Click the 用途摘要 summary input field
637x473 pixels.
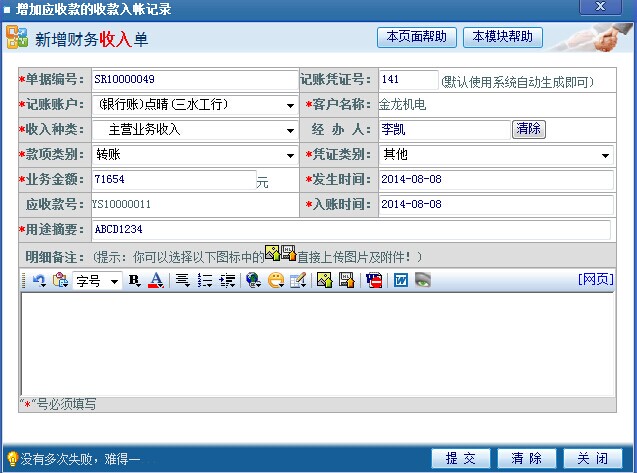pos(350,229)
